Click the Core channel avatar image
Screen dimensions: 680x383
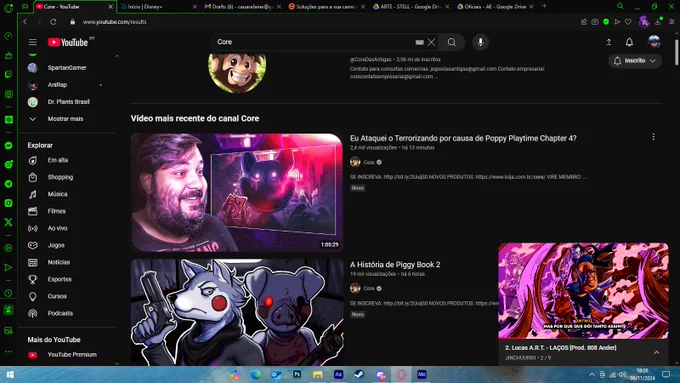(237, 72)
